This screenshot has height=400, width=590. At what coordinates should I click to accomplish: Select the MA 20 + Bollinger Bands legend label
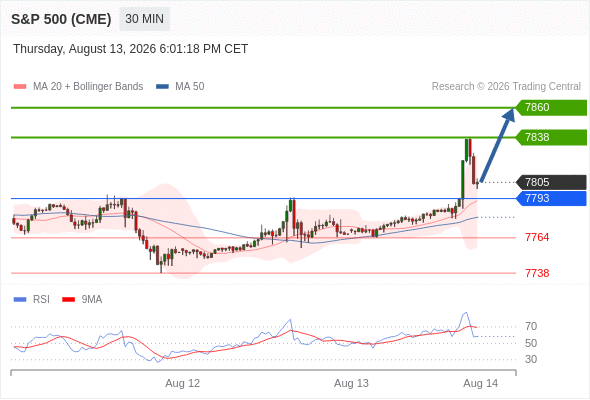pyautogui.click(x=88, y=87)
